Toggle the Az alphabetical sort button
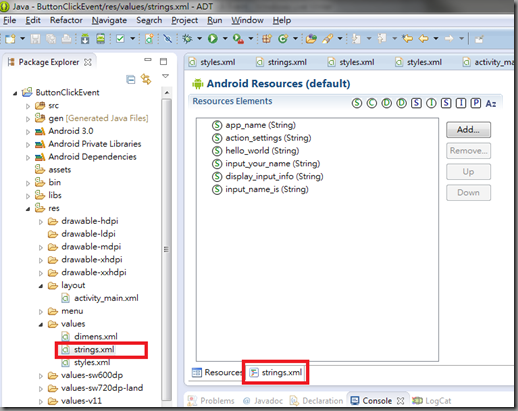The width and height of the screenshot is (518, 411). click(x=491, y=104)
